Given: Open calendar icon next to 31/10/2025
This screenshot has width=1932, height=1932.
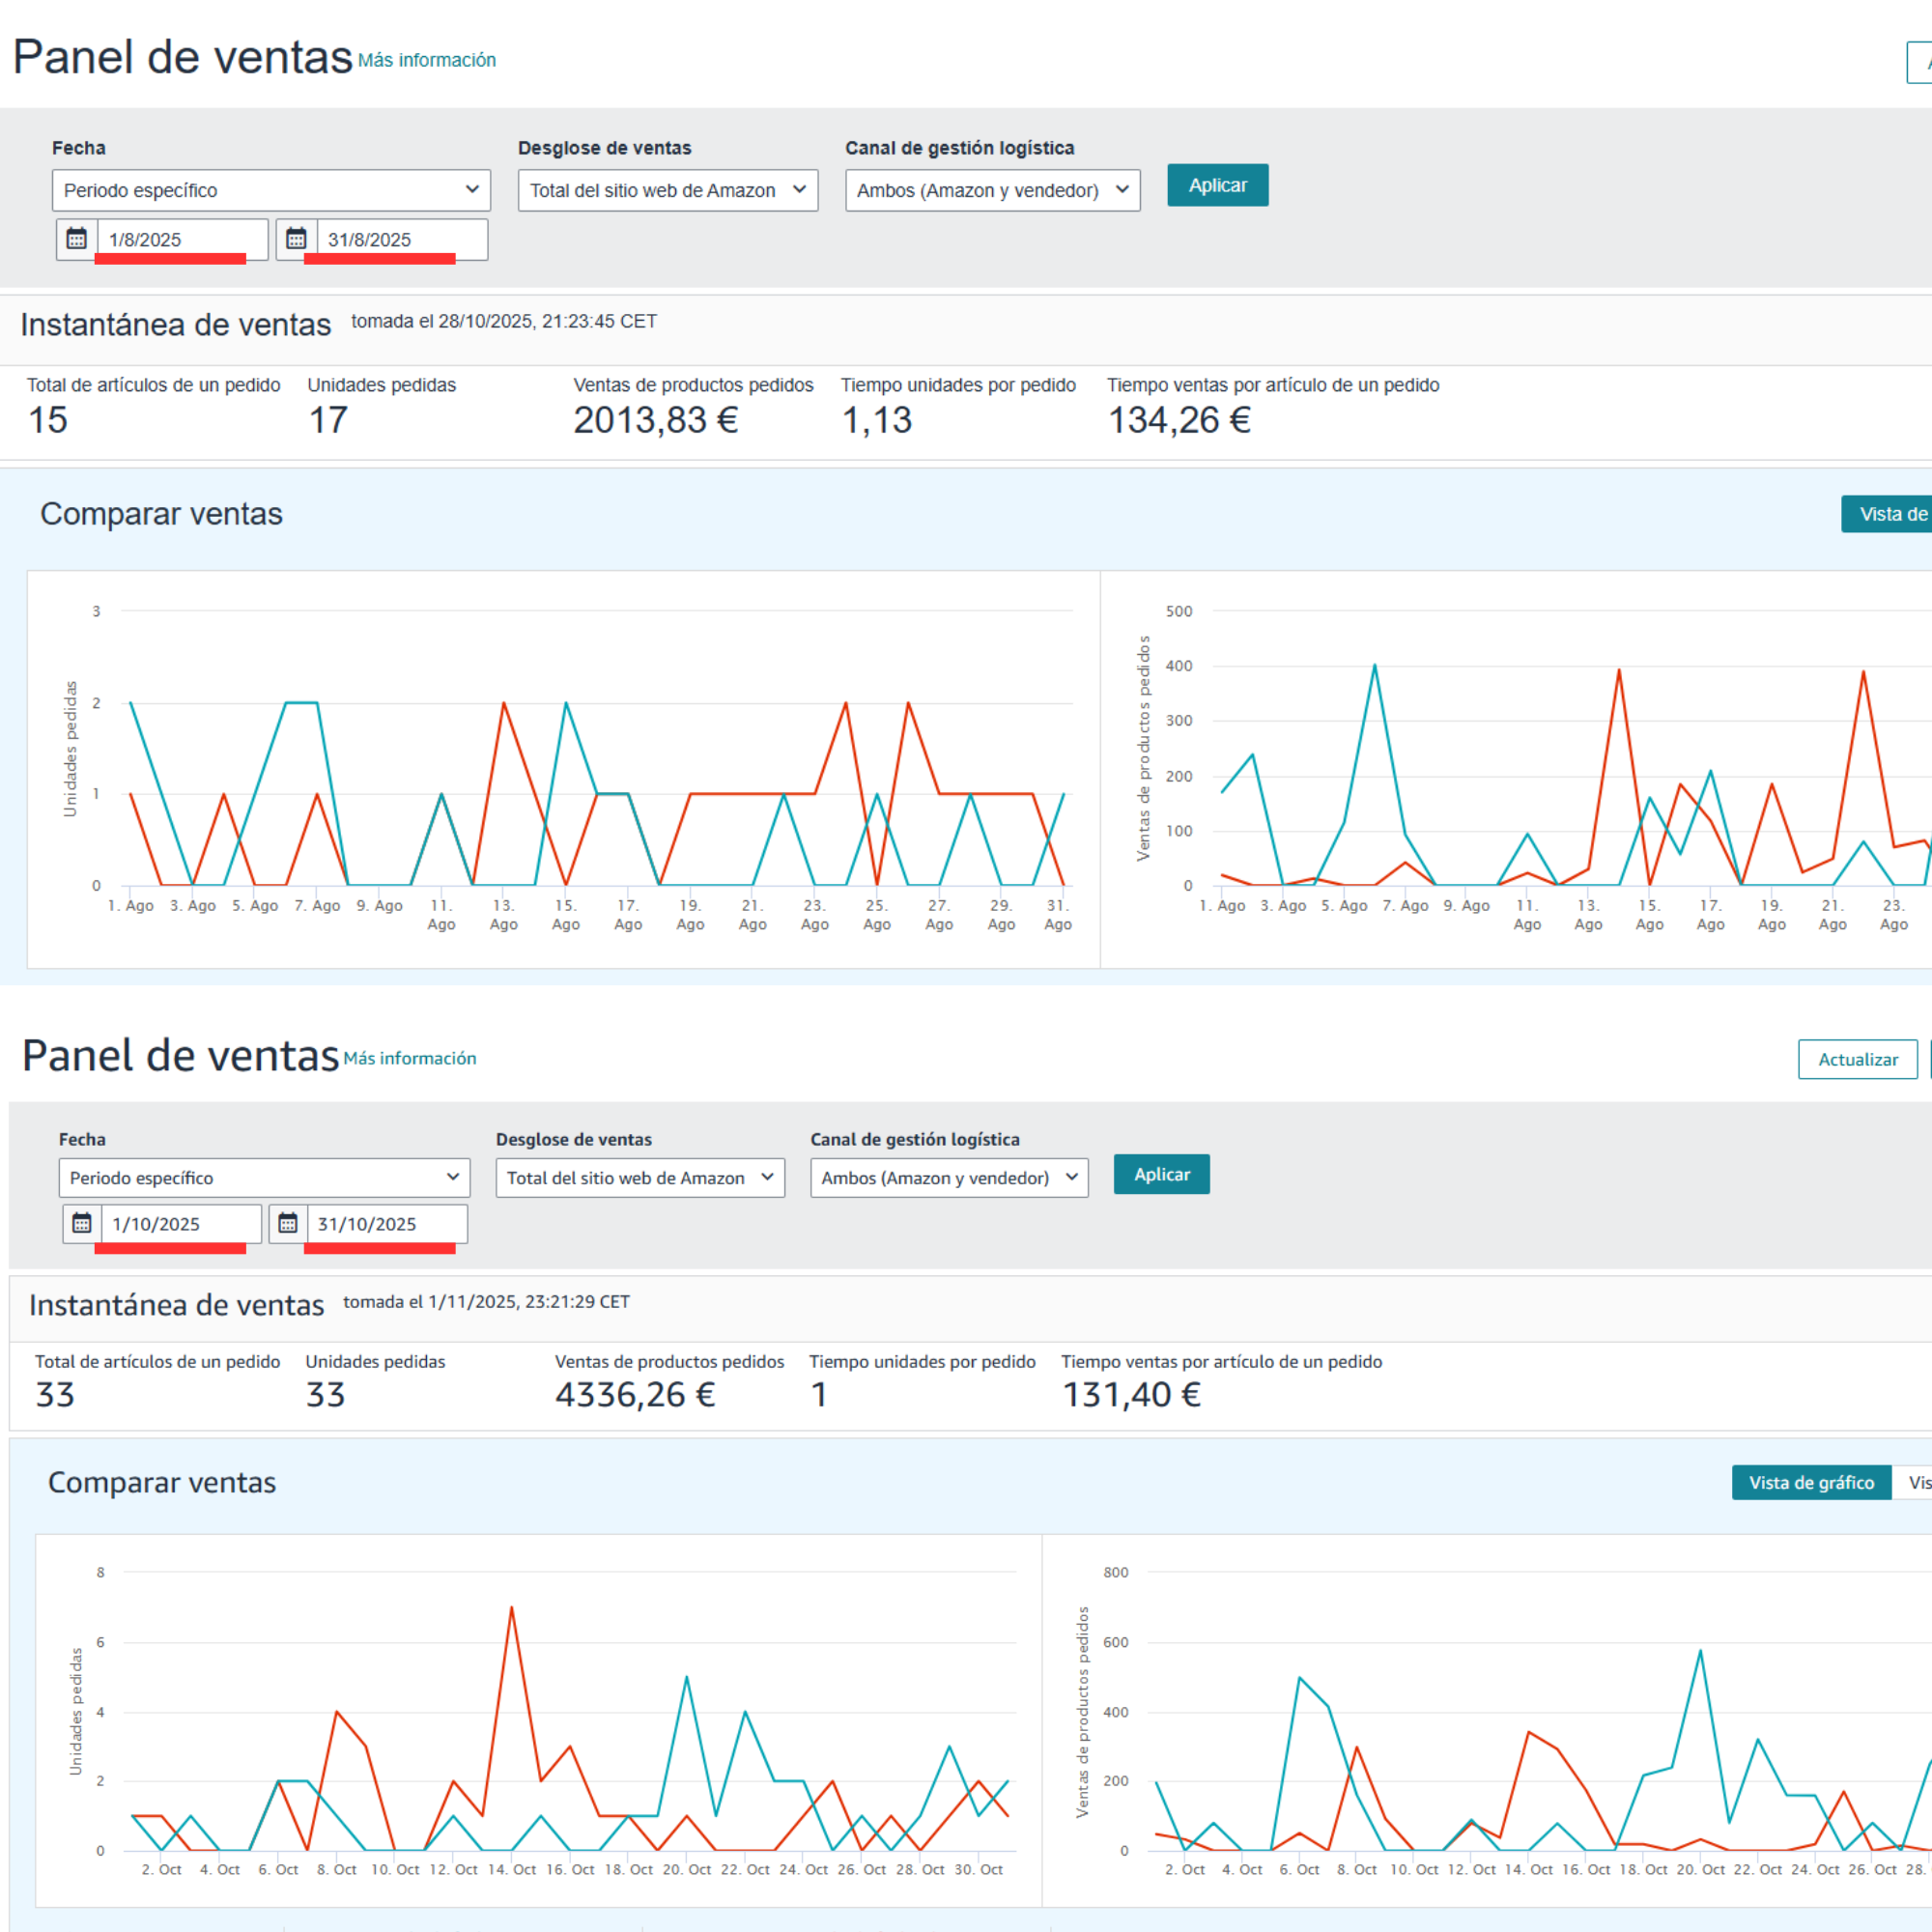Looking at the screenshot, I should point(288,1223).
